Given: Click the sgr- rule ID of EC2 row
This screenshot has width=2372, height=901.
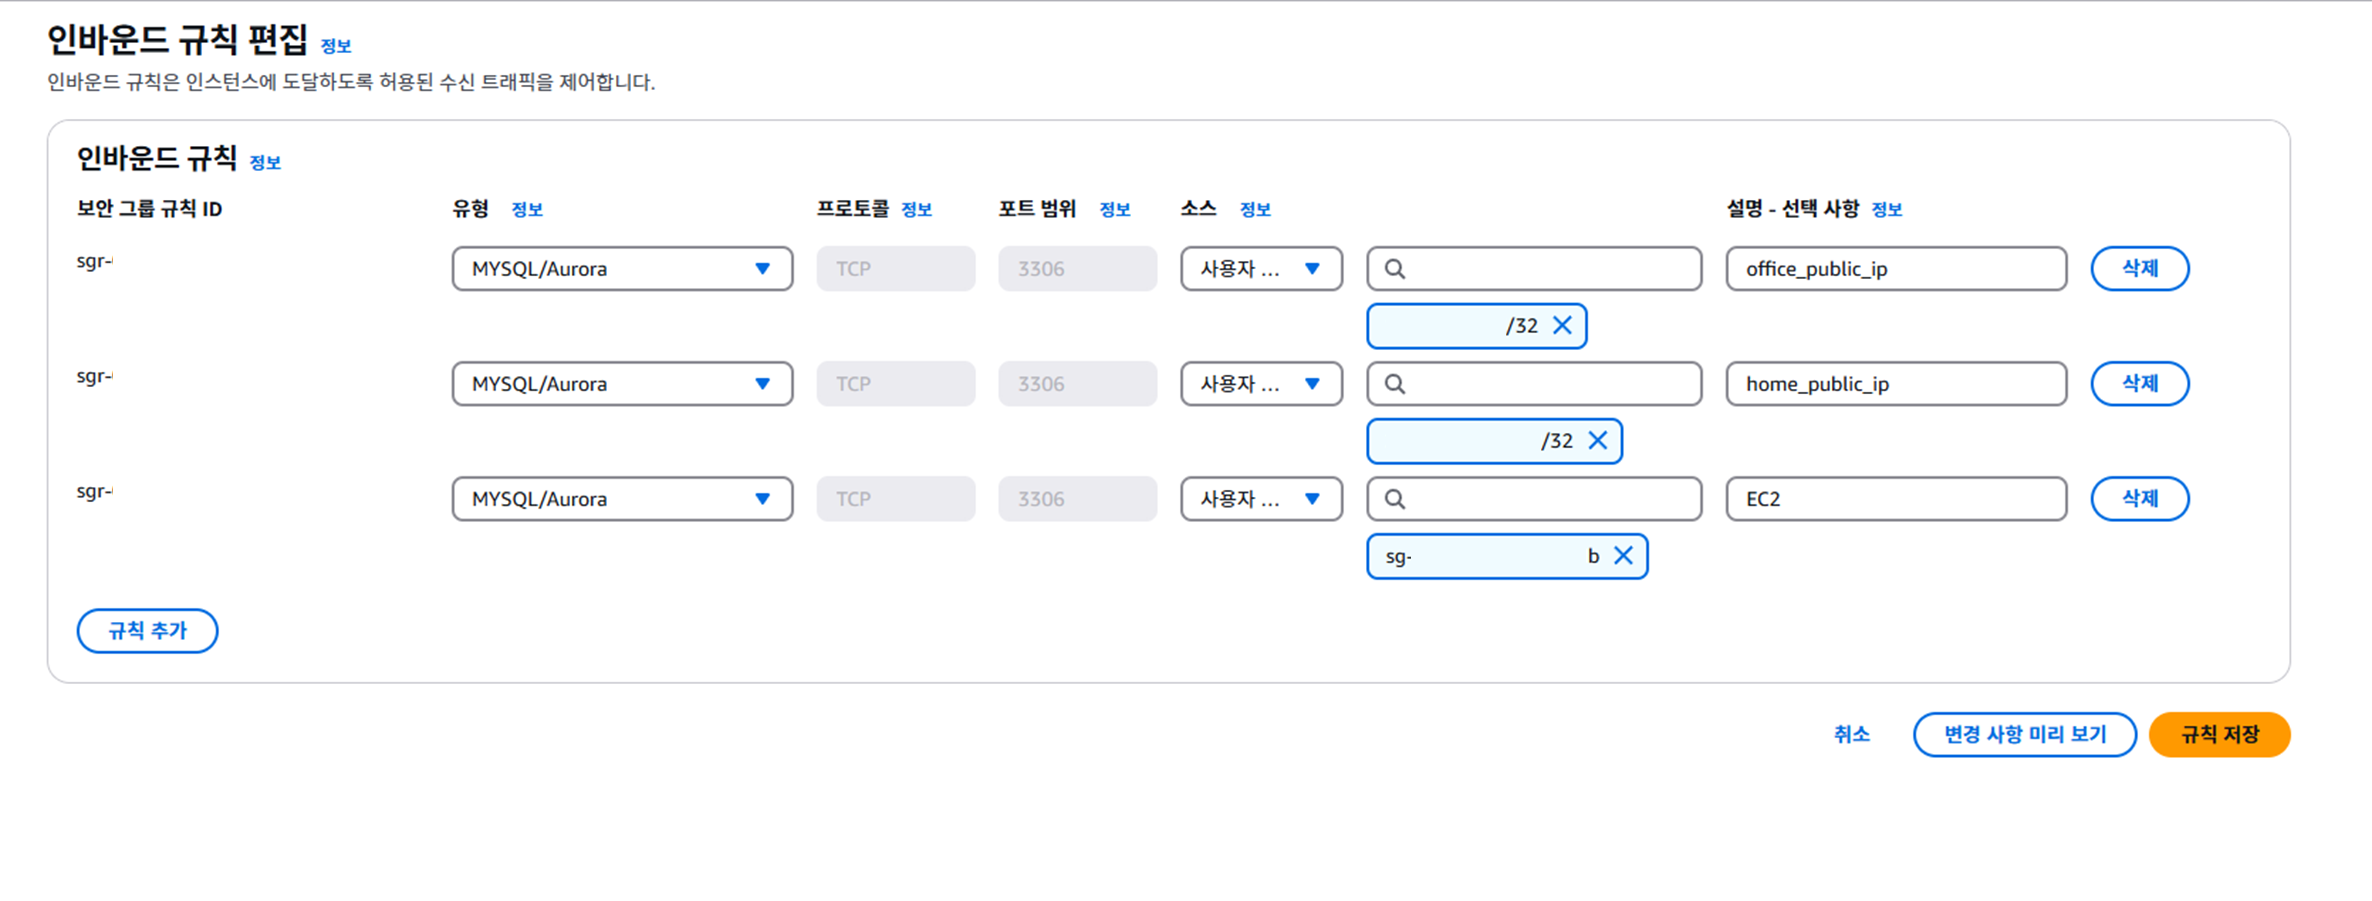Looking at the screenshot, I should 95,492.
